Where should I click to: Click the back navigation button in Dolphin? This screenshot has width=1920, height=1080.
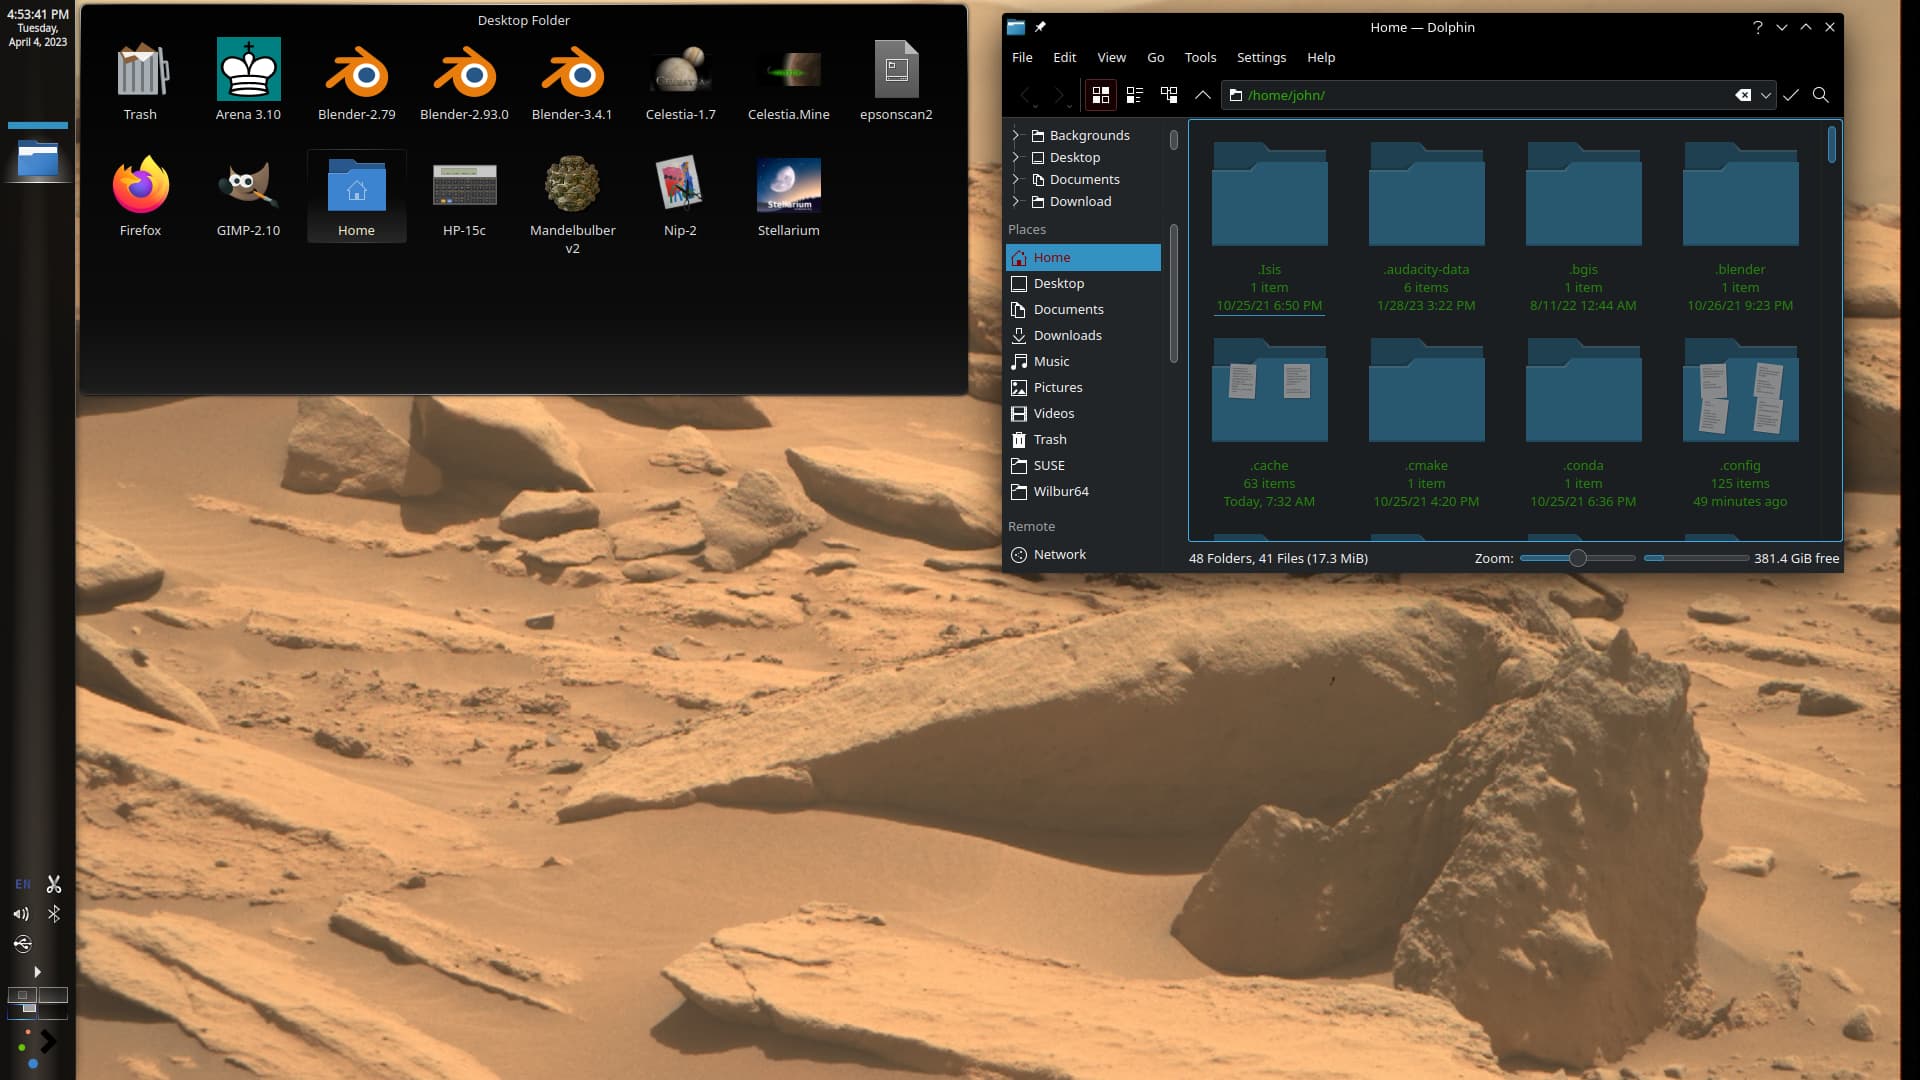1026,95
